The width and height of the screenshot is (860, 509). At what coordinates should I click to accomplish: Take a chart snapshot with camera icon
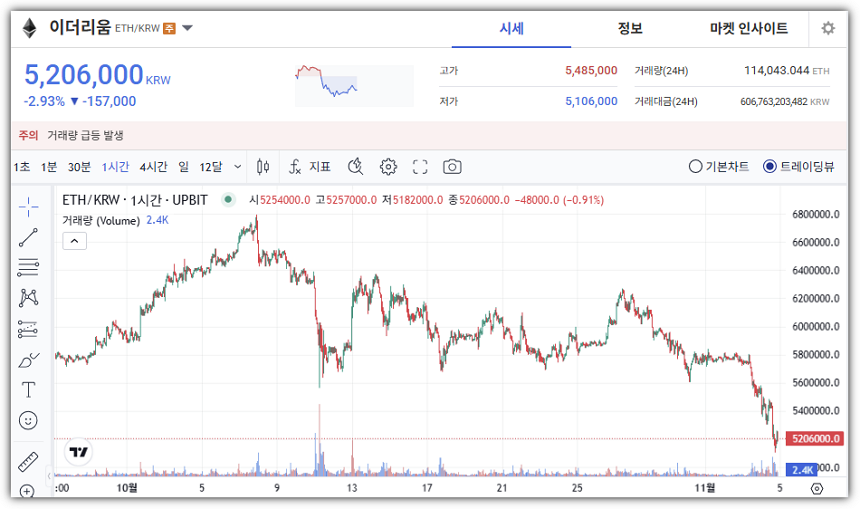[x=452, y=167]
